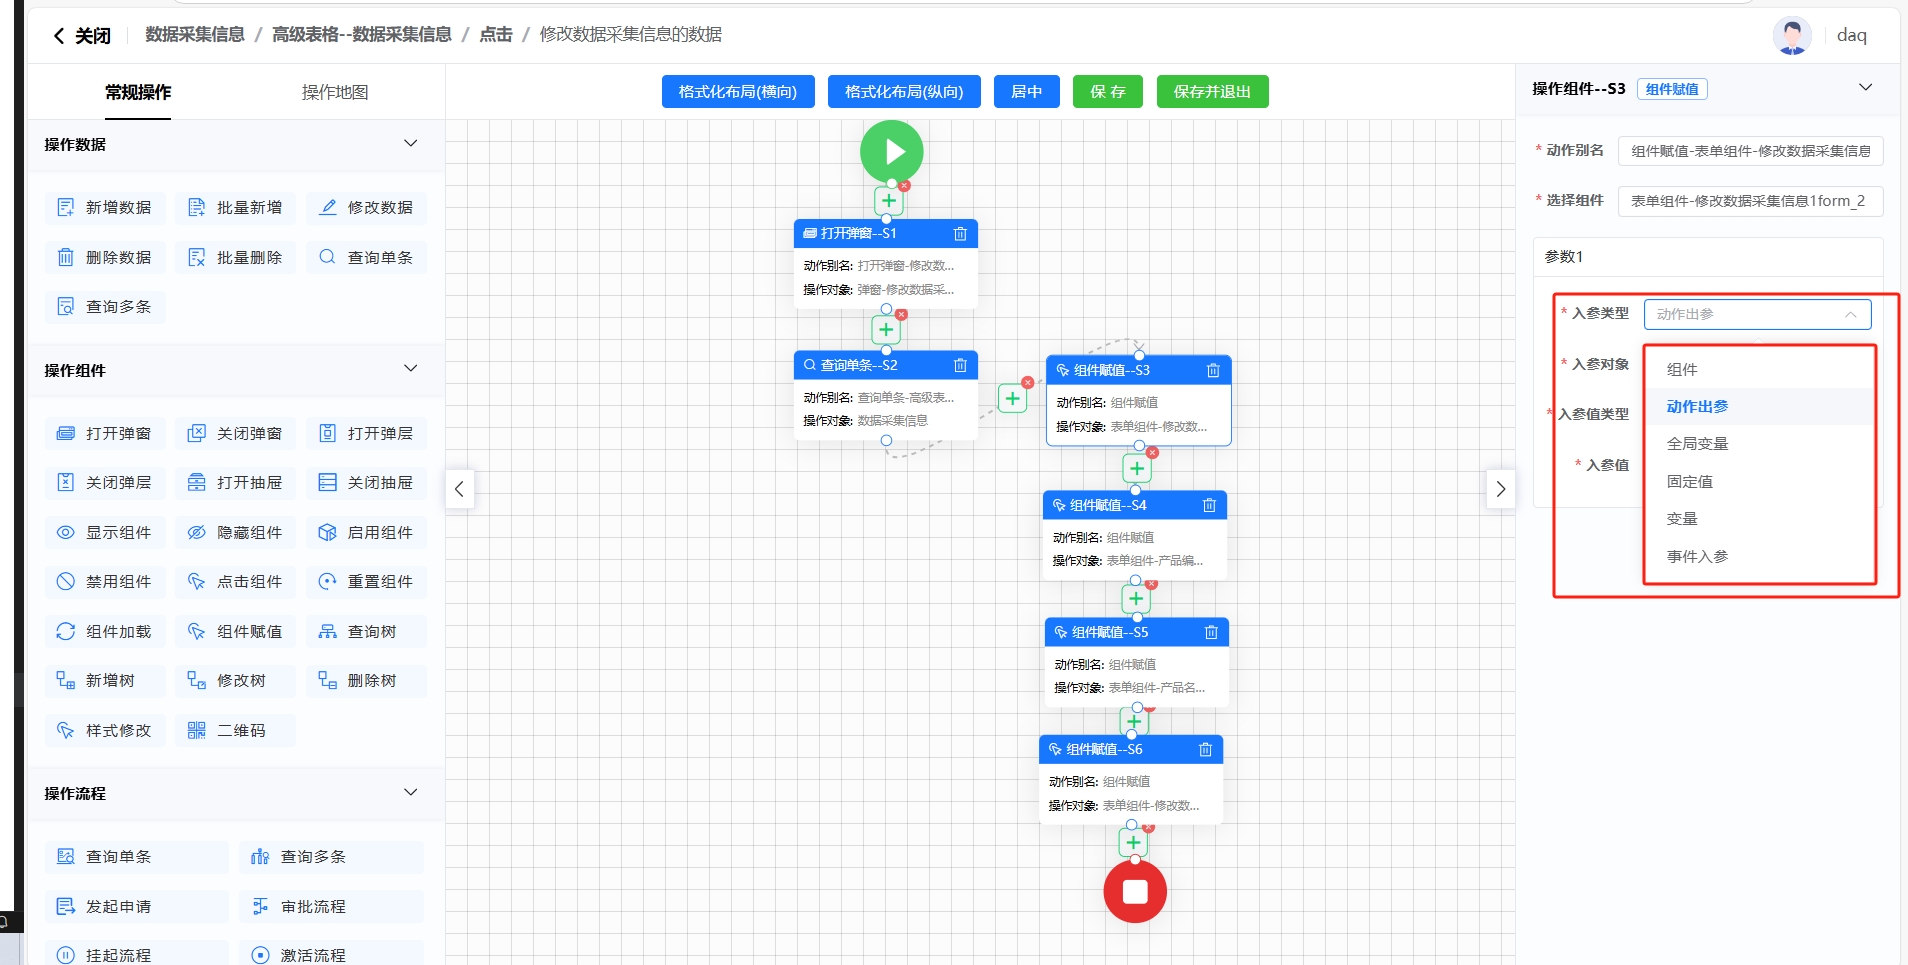Click 格式化布局(横向) button
Image resolution: width=1908 pixels, height=965 pixels.
[x=738, y=92]
